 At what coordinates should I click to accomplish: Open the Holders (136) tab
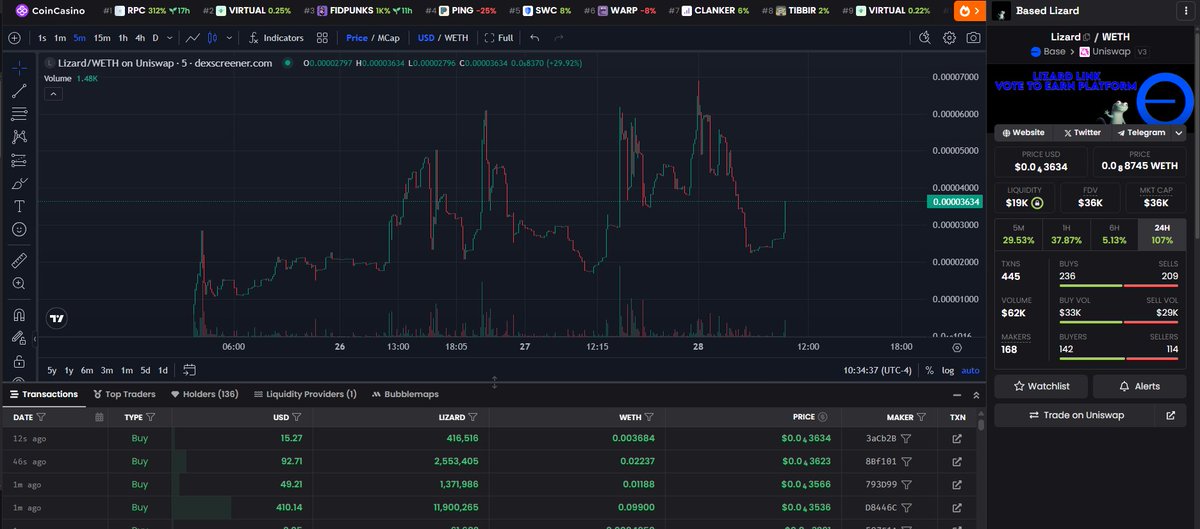pyautogui.click(x=205, y=394)
